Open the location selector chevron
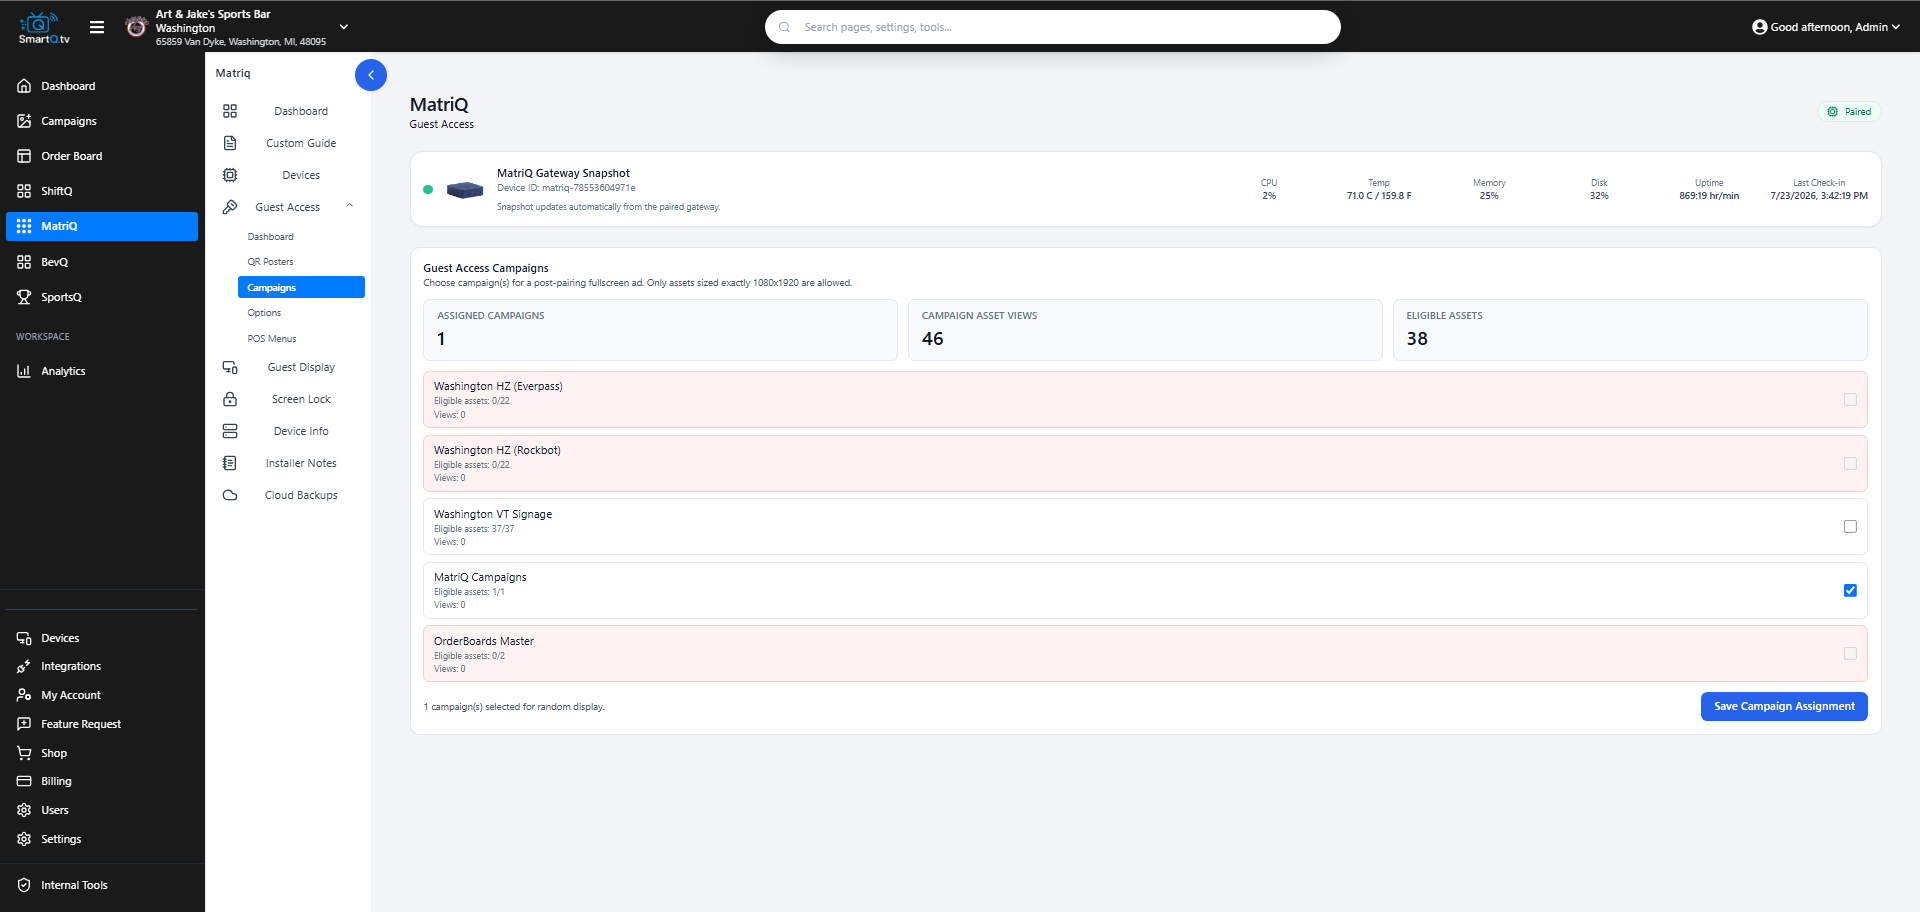The image size is (1920, 912). pyautogui.click(x=344, y=27)
